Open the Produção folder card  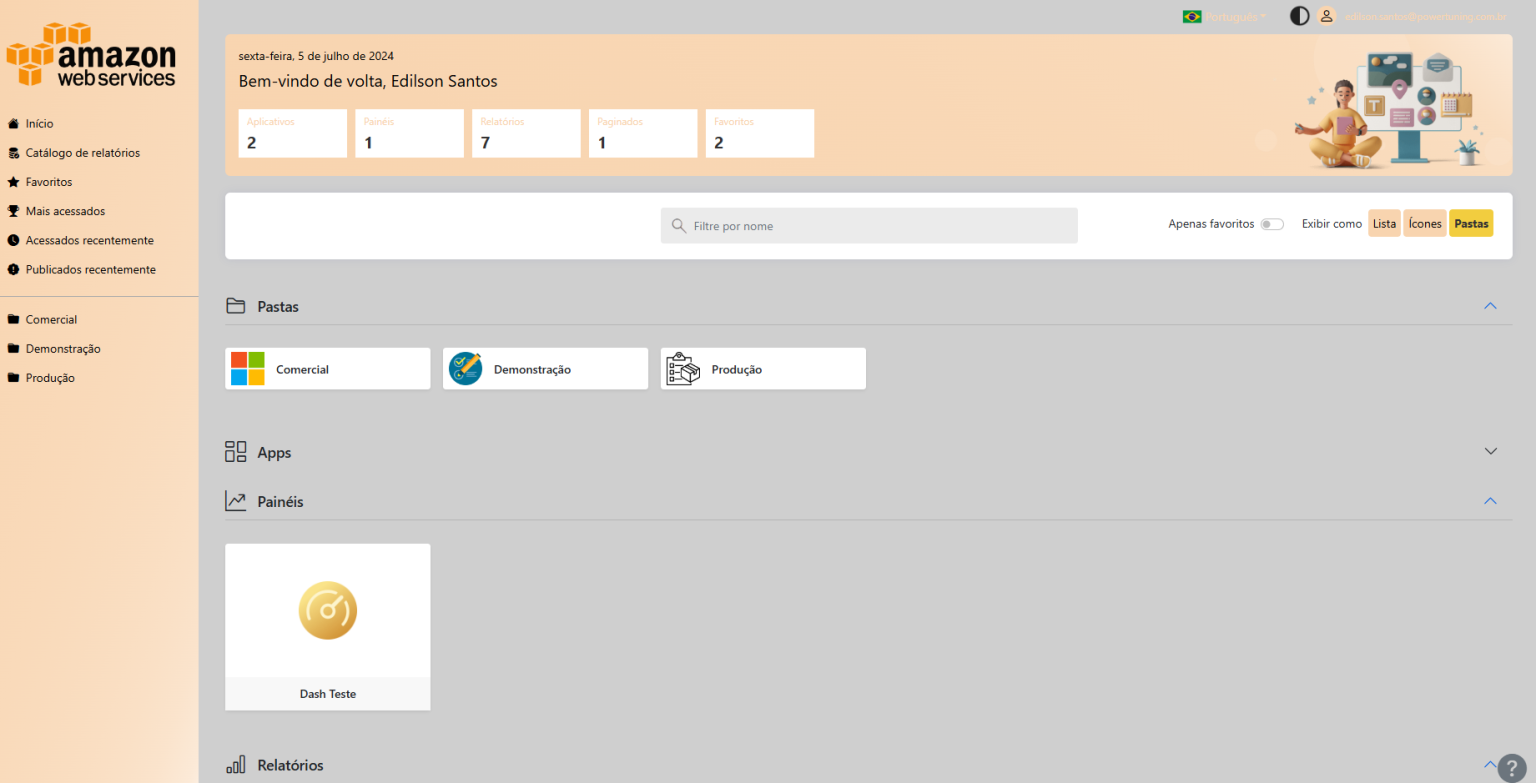[x=762, y=369]
